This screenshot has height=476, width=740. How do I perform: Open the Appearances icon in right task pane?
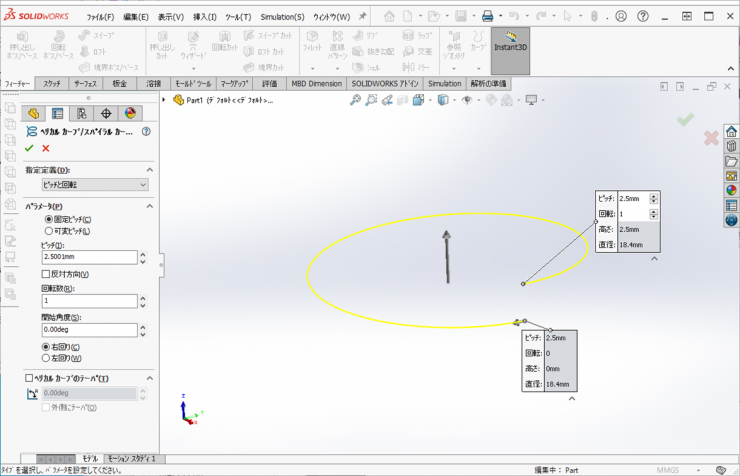731,190
